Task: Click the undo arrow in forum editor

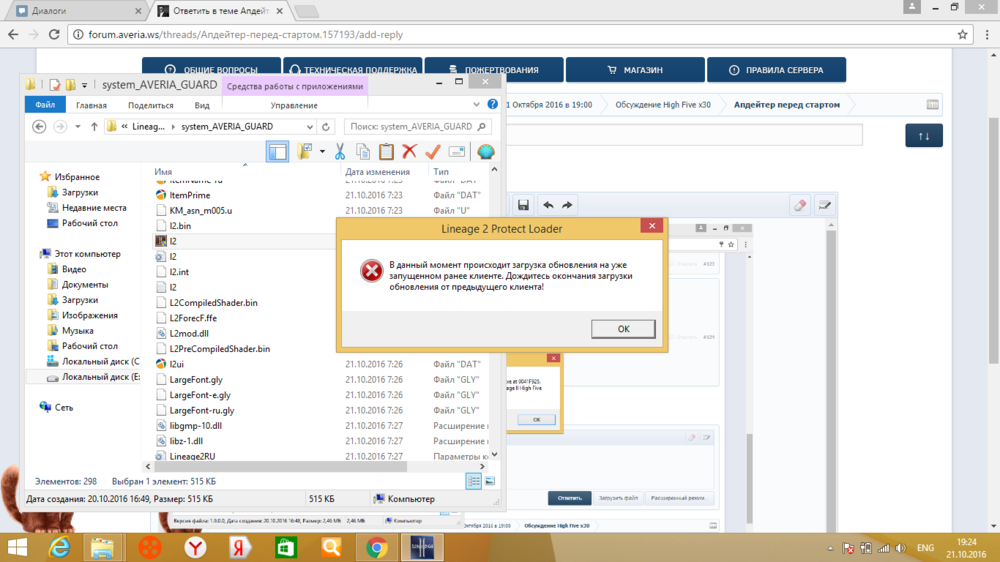Action: click(x=548, y=205)
